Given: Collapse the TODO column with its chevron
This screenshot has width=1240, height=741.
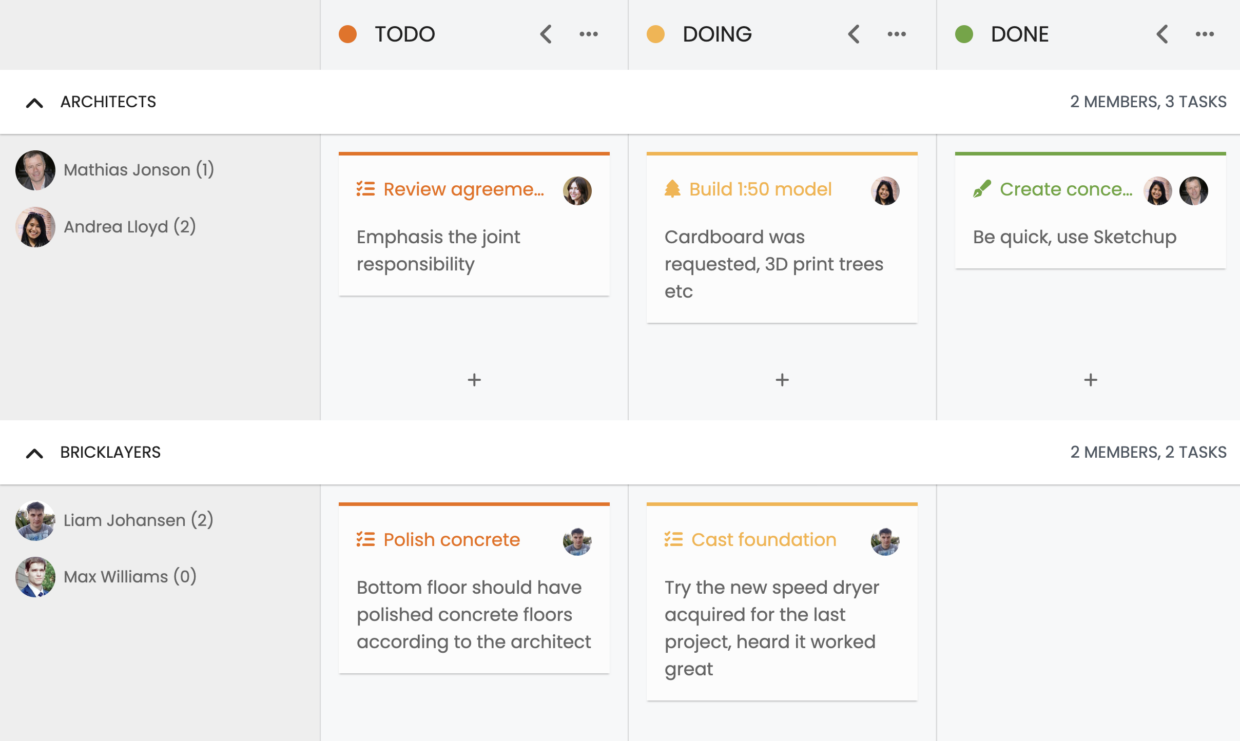Looking at the screenshot, I should point(546,34).
